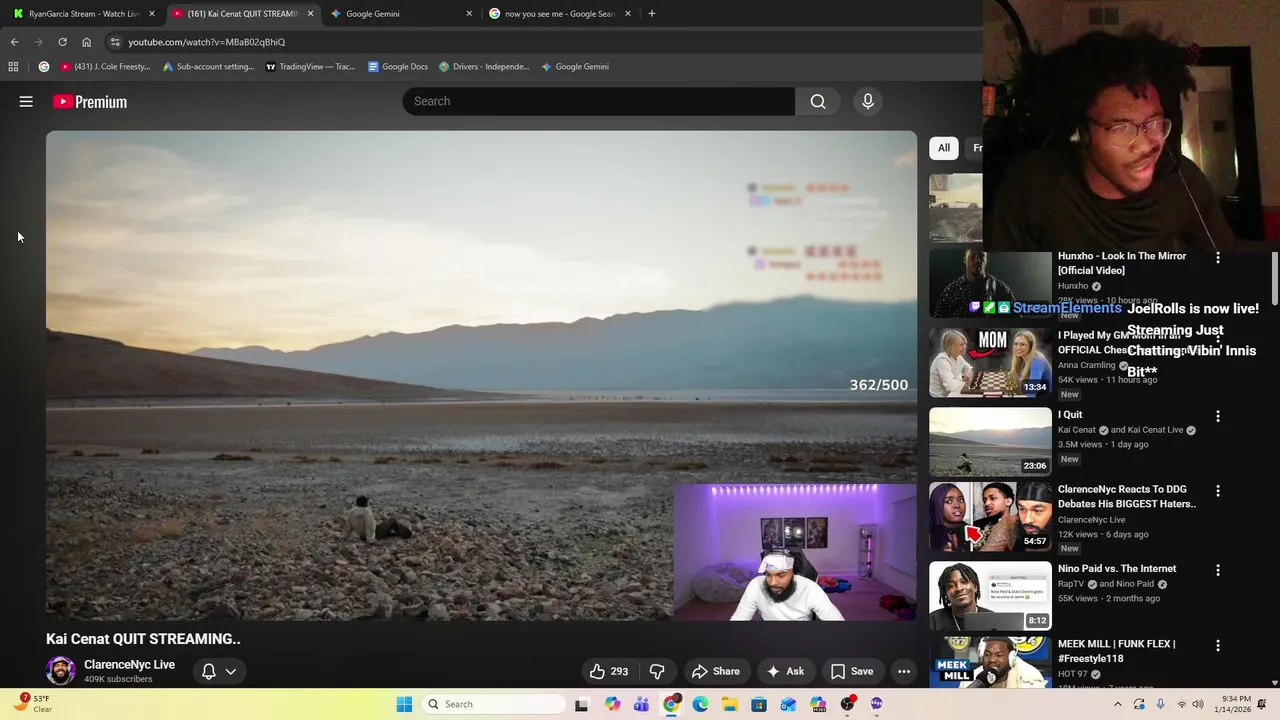
Task: Open Microsoft Edge from taskbar
Action: click(700, 704)
